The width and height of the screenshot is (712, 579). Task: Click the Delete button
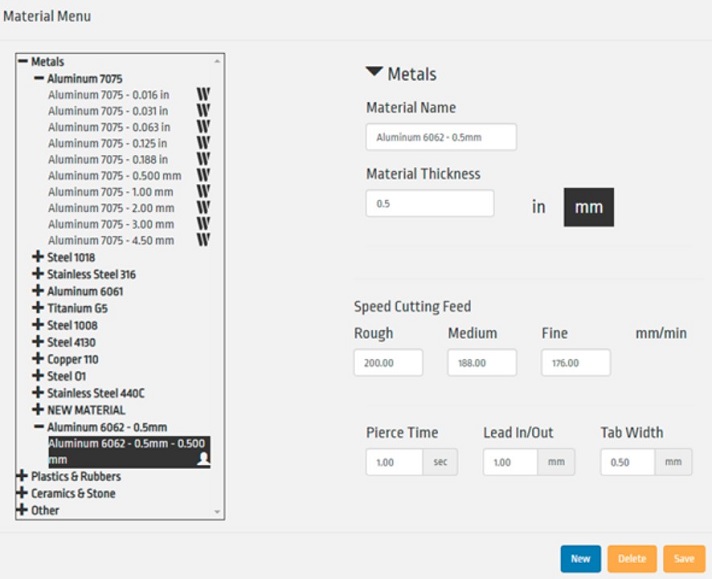[631, 559]
